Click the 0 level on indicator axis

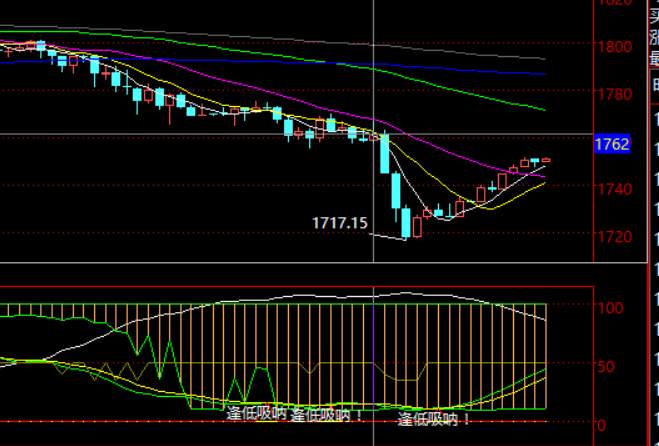[x=602, y=425]
